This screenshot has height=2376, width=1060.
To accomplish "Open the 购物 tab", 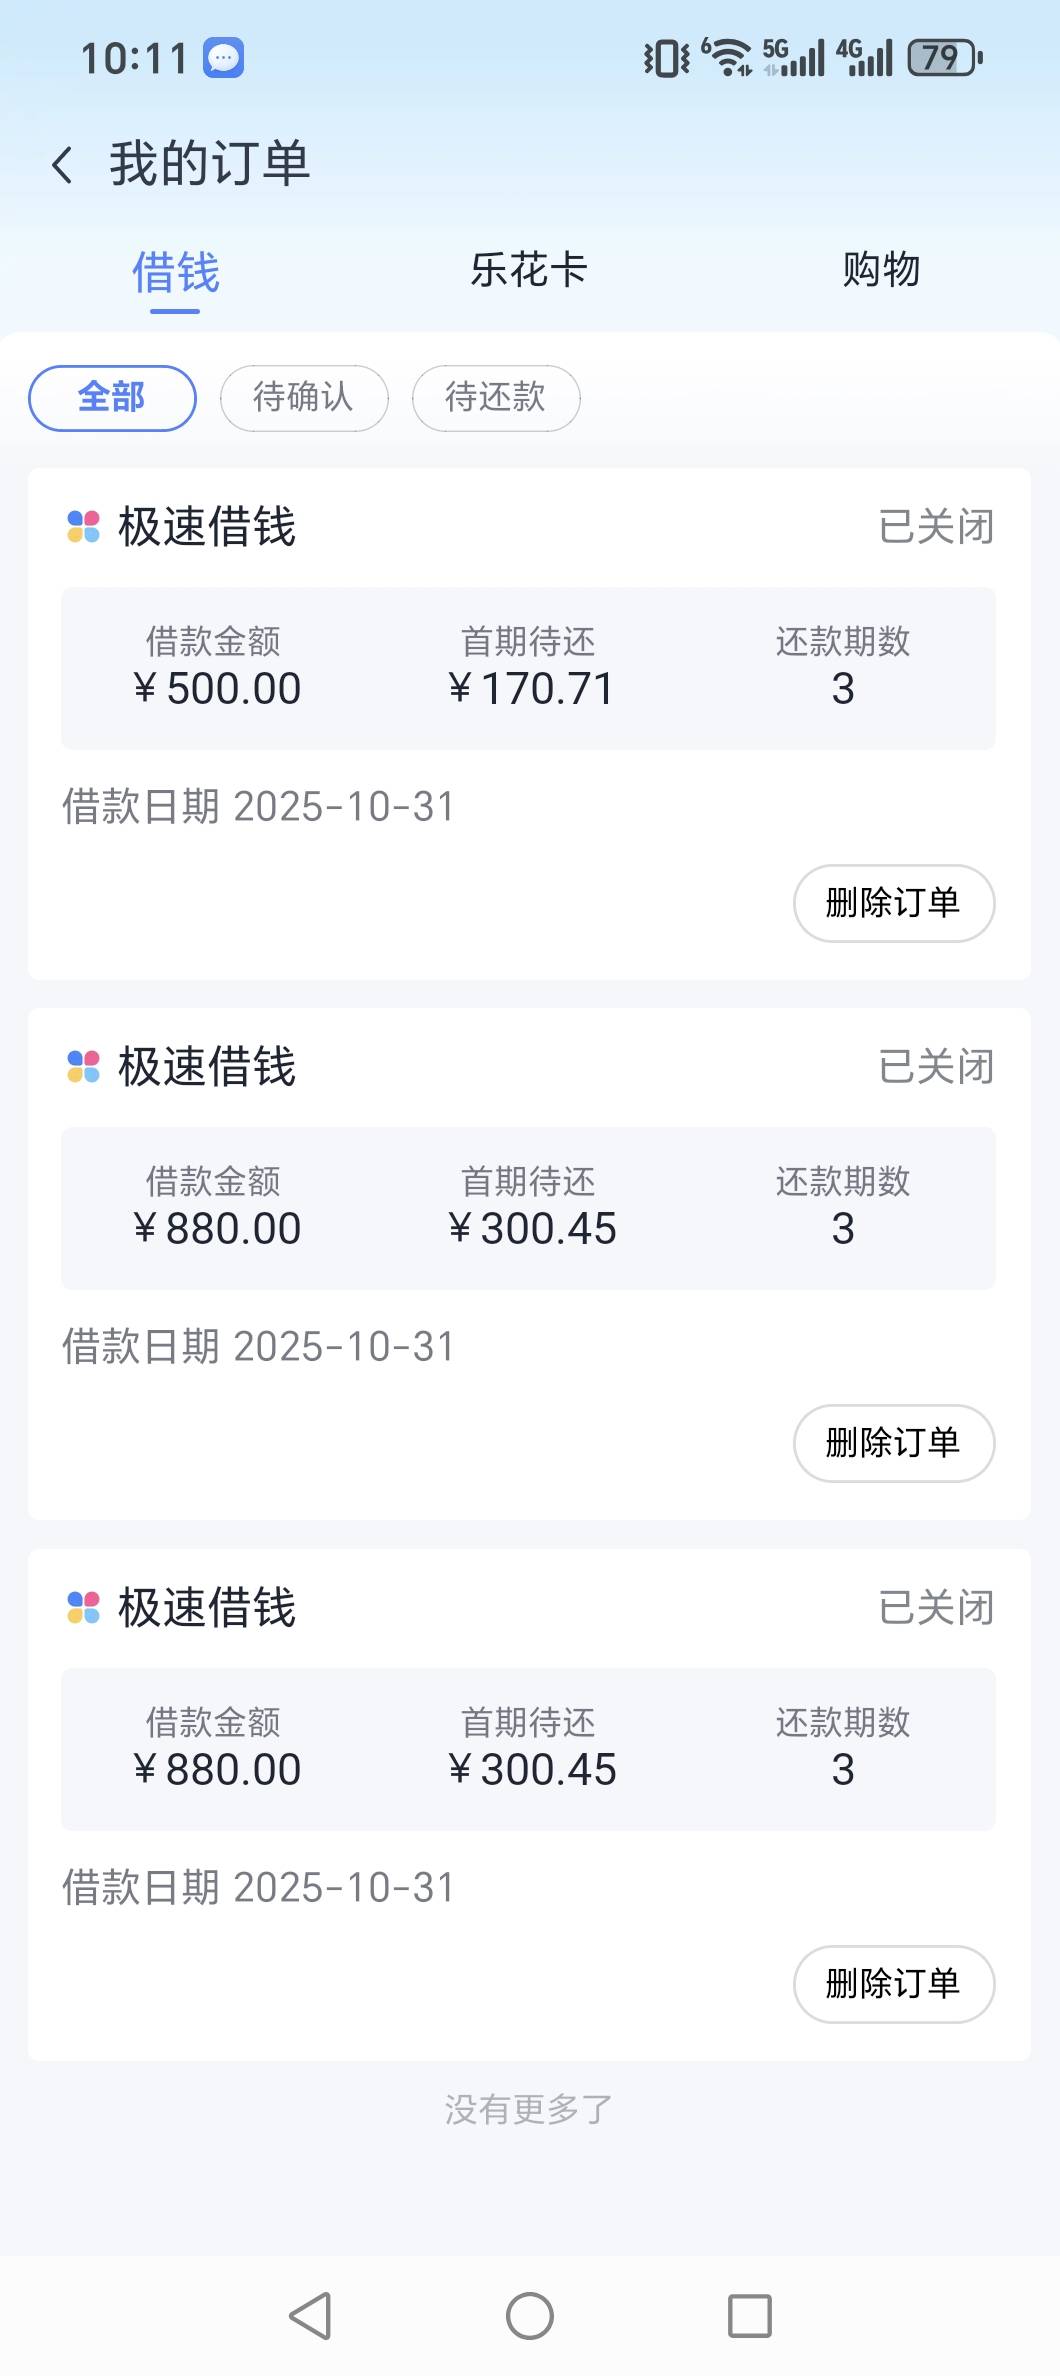I will coord(881,270).
